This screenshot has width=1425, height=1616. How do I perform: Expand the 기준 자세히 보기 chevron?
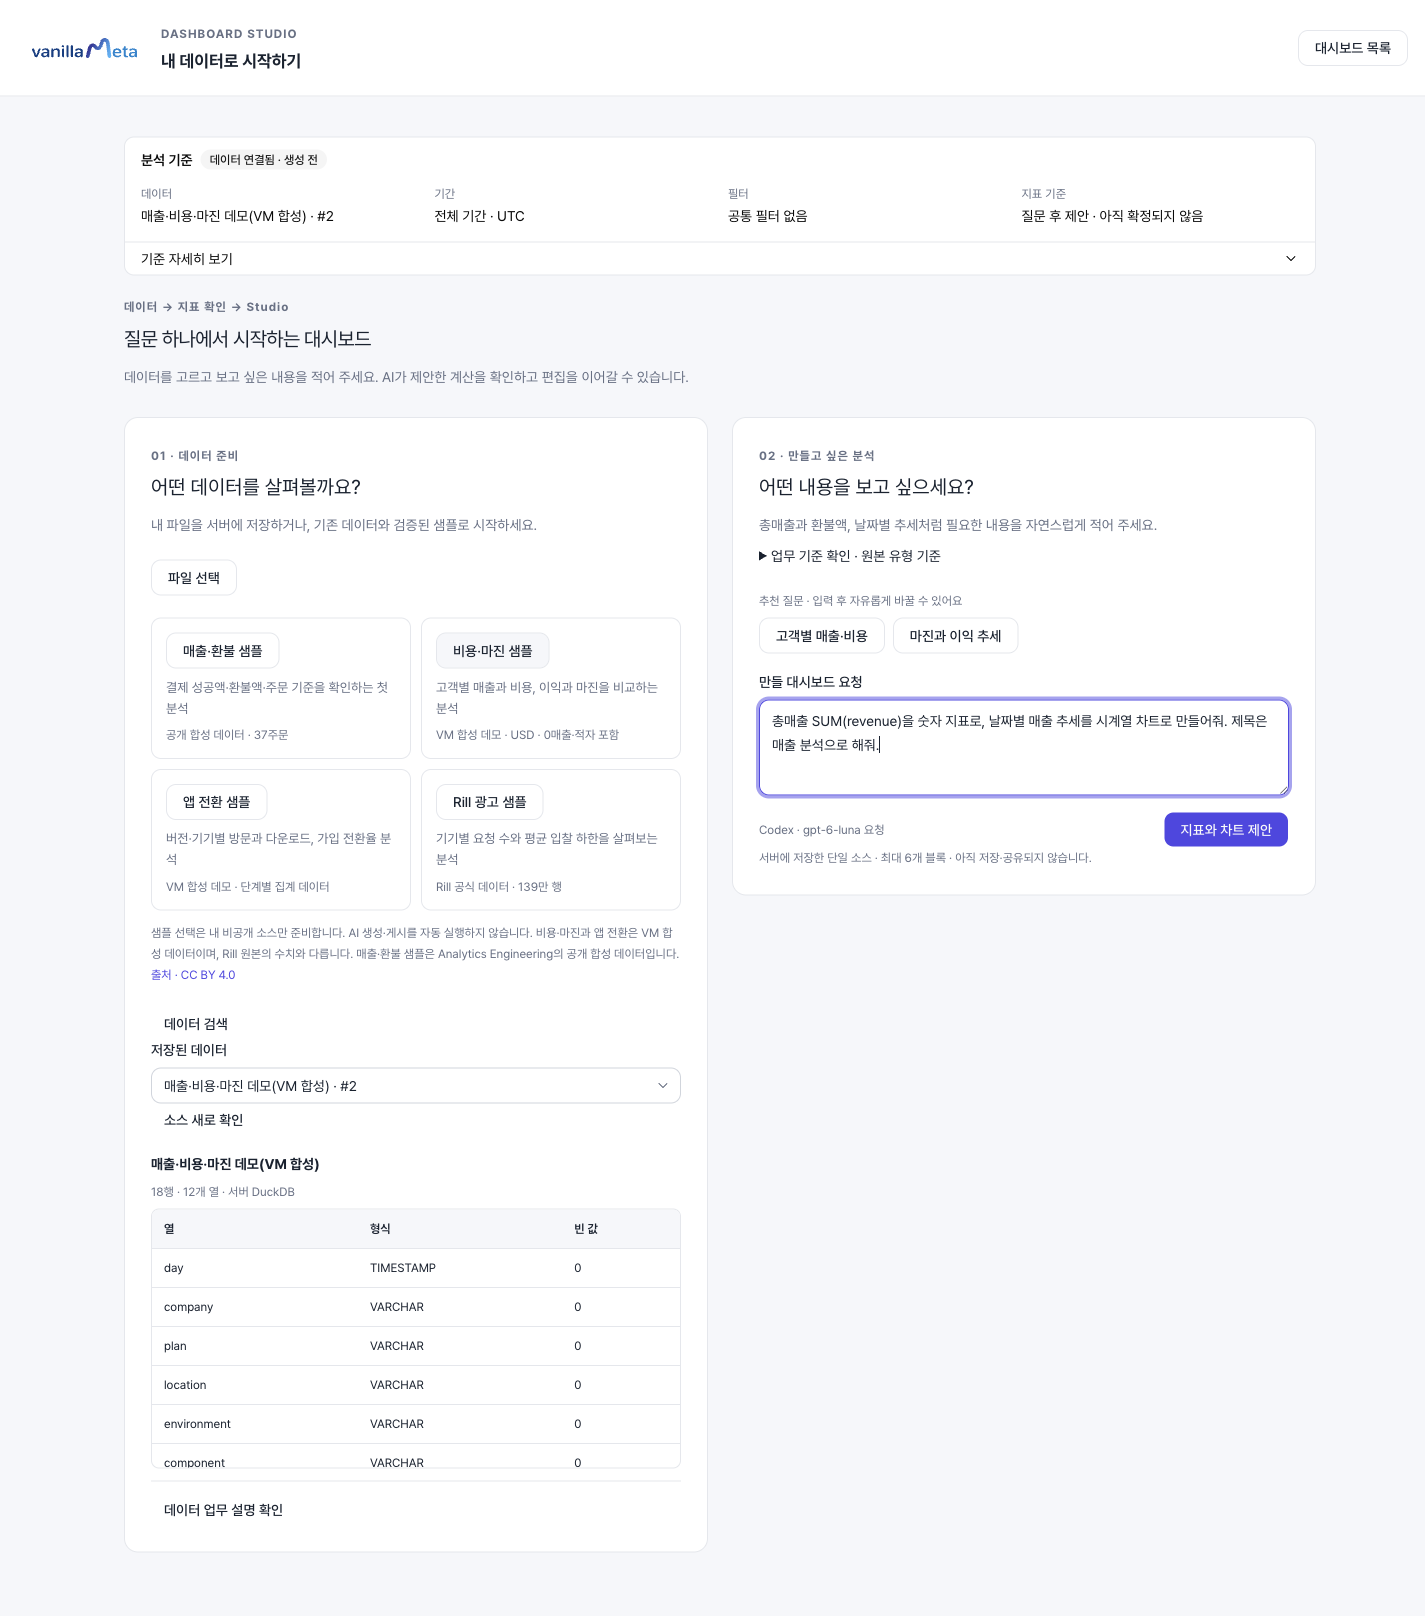[1290, 259]
